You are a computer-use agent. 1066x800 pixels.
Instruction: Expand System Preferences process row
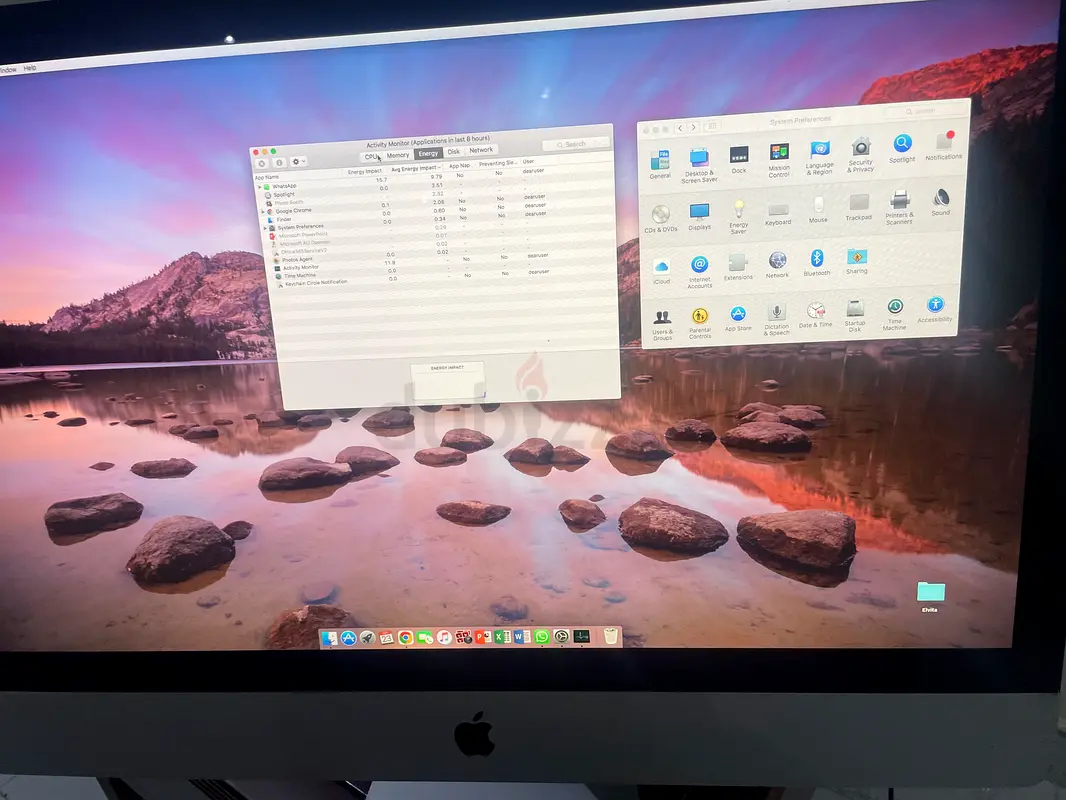pos(264,228)
